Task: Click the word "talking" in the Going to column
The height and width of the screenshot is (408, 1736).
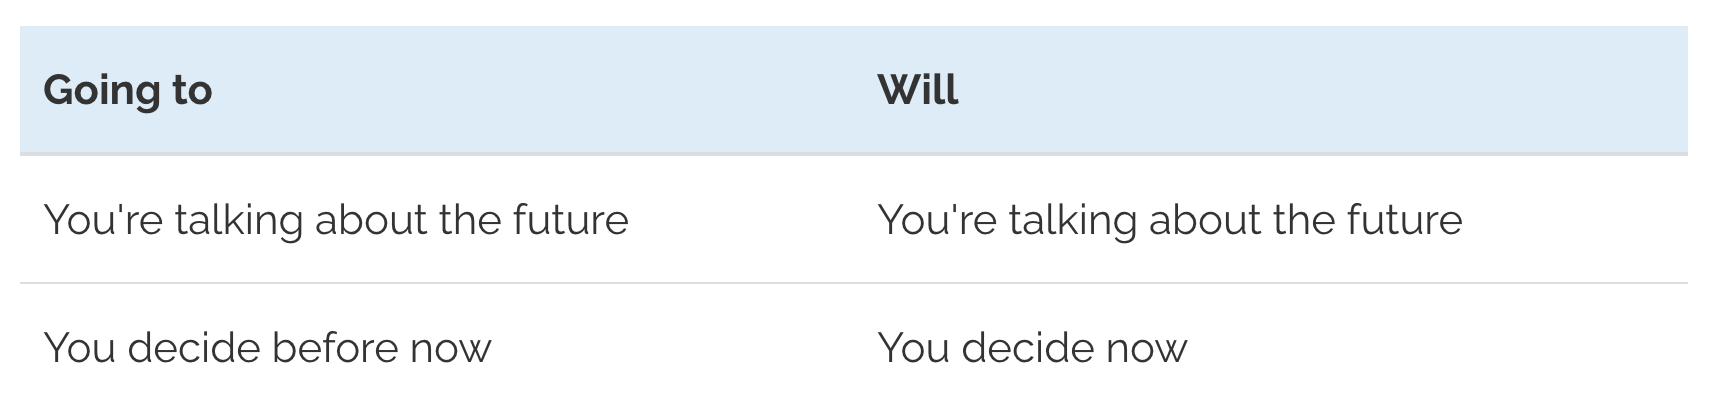Action: pyautogui.click(x=239, y=221)
